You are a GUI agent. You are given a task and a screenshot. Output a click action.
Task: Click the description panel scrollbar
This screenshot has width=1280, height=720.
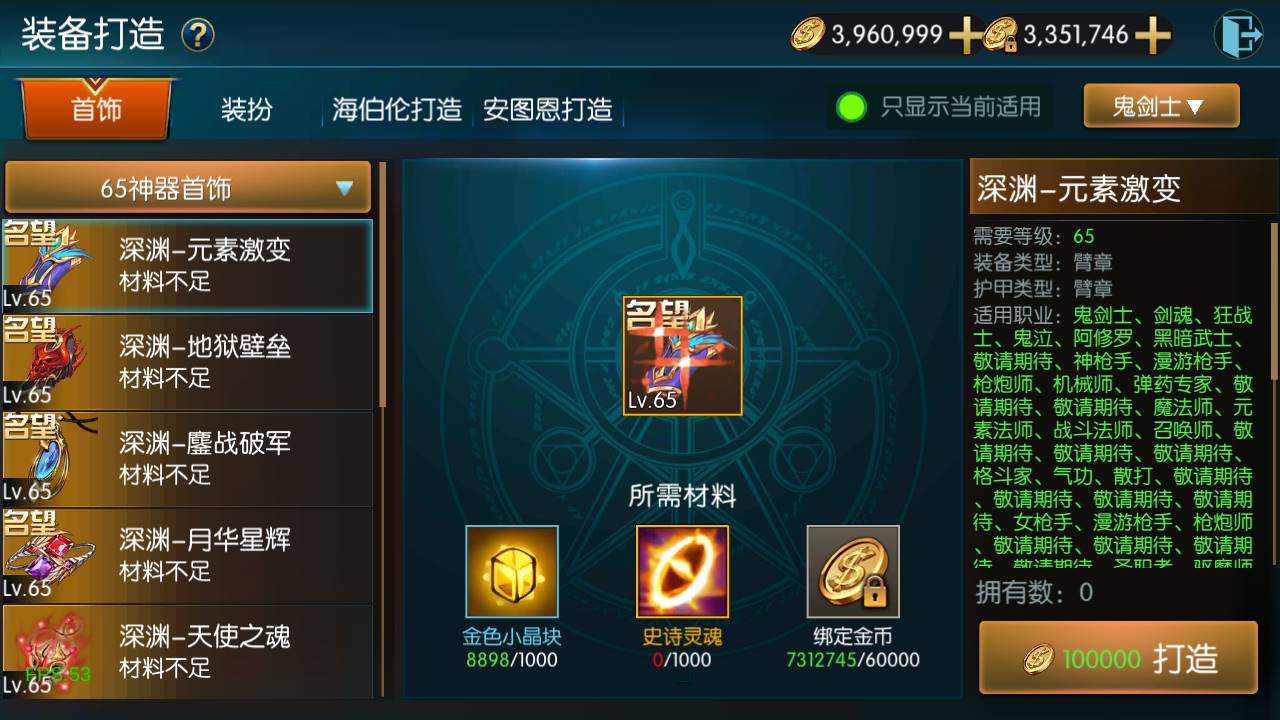(1274, 302)
